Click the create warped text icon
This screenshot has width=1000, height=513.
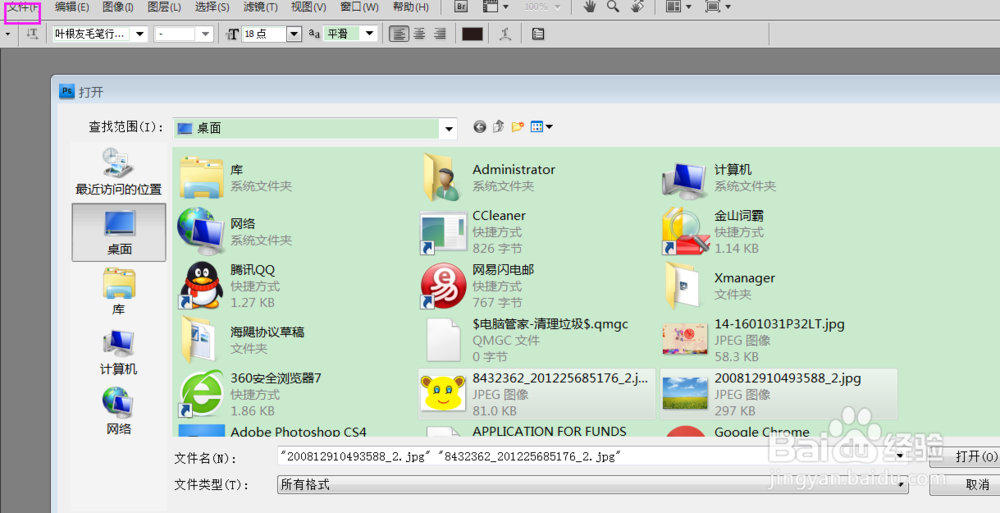[x=505, y=34]
